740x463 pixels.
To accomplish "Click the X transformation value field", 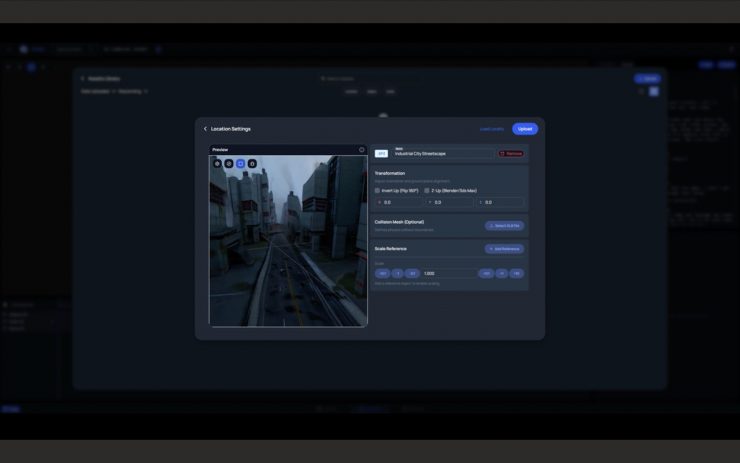I will (x=400, y=202).
